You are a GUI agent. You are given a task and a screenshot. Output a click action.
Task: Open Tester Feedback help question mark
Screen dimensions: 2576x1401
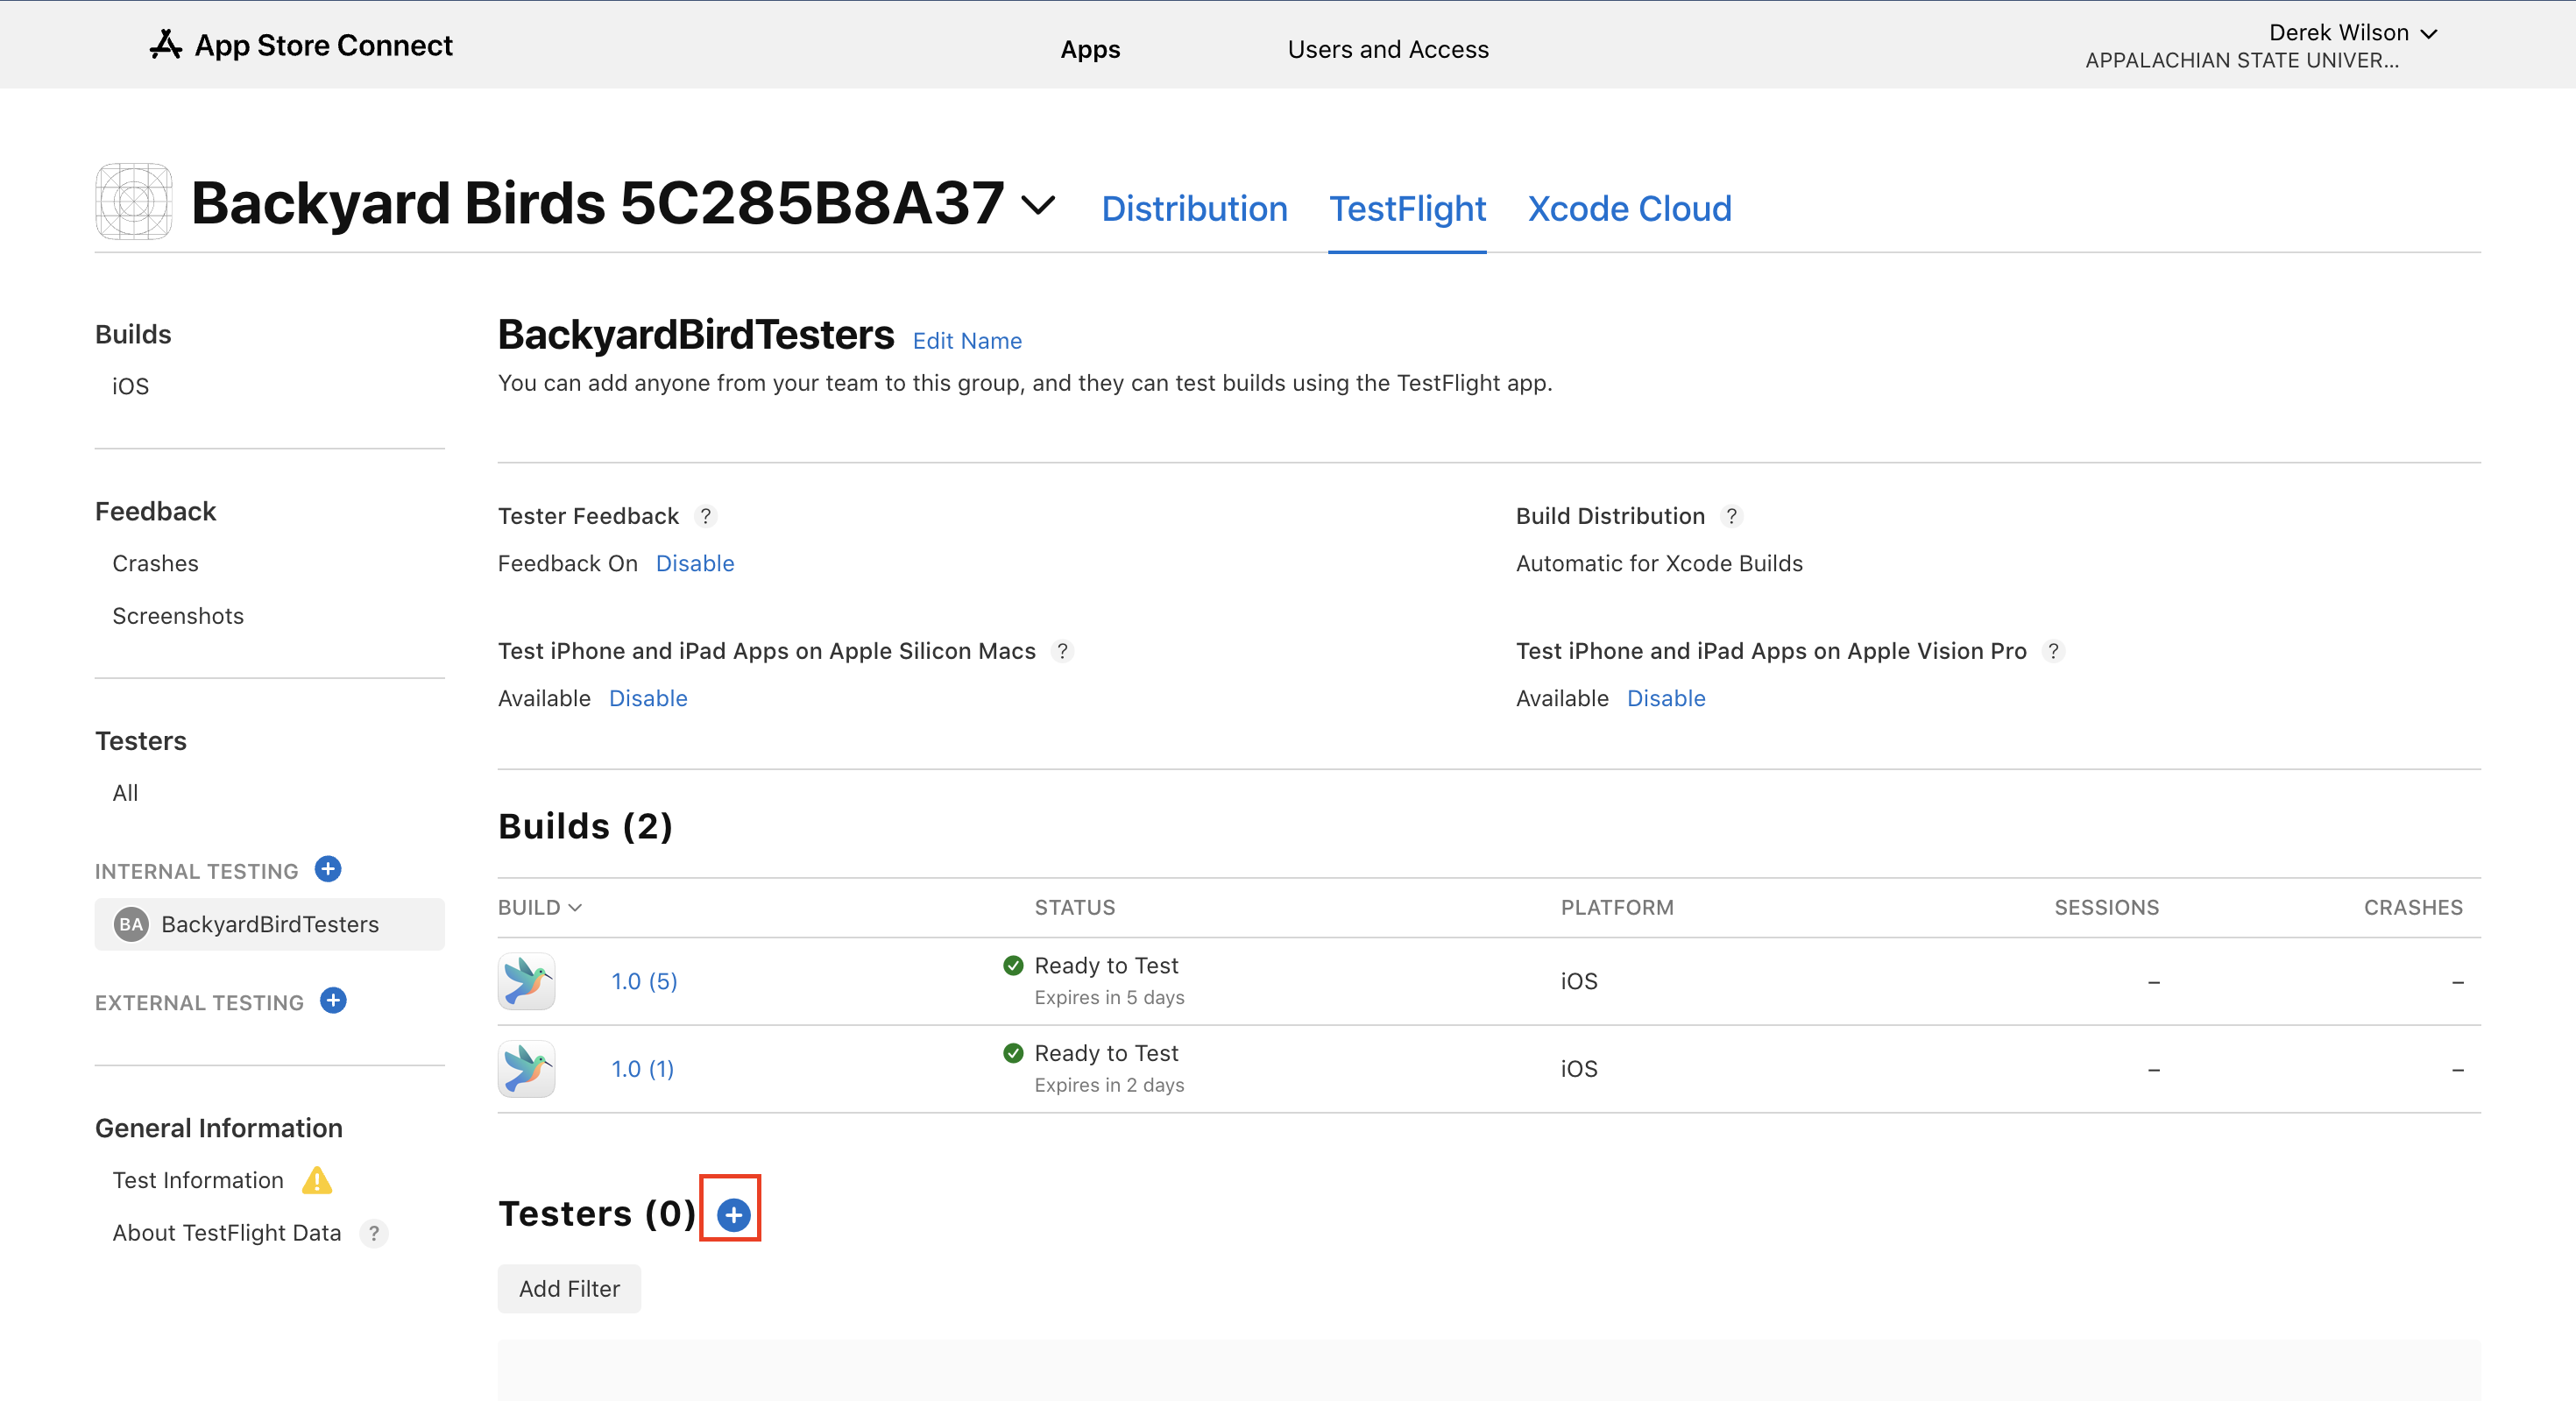[x=705, y=516]
